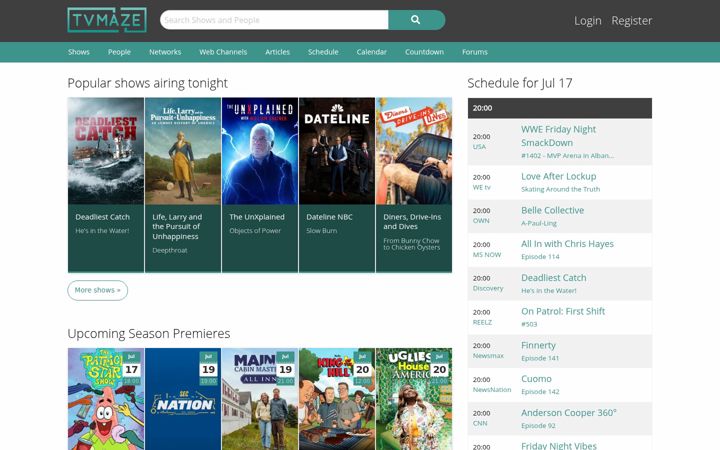Open 'From Bunny Chow to Chicken Oysters' episode
Image resolution: width=720 pixels, height=450 pixels.
411,244
